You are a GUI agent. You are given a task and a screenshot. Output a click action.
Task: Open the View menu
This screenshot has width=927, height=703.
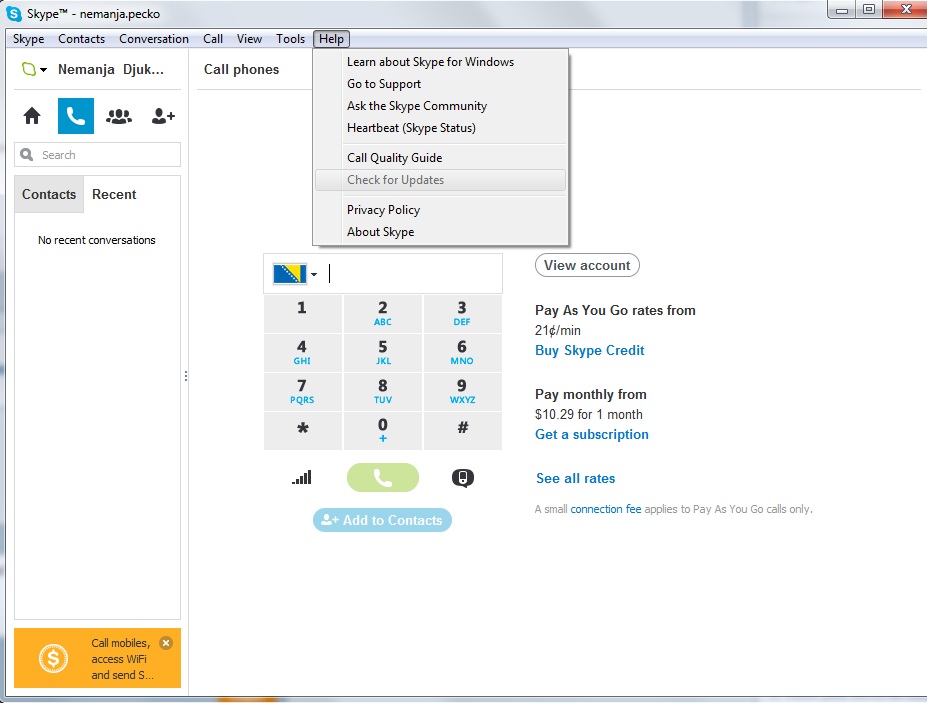[x=249, y=39]
